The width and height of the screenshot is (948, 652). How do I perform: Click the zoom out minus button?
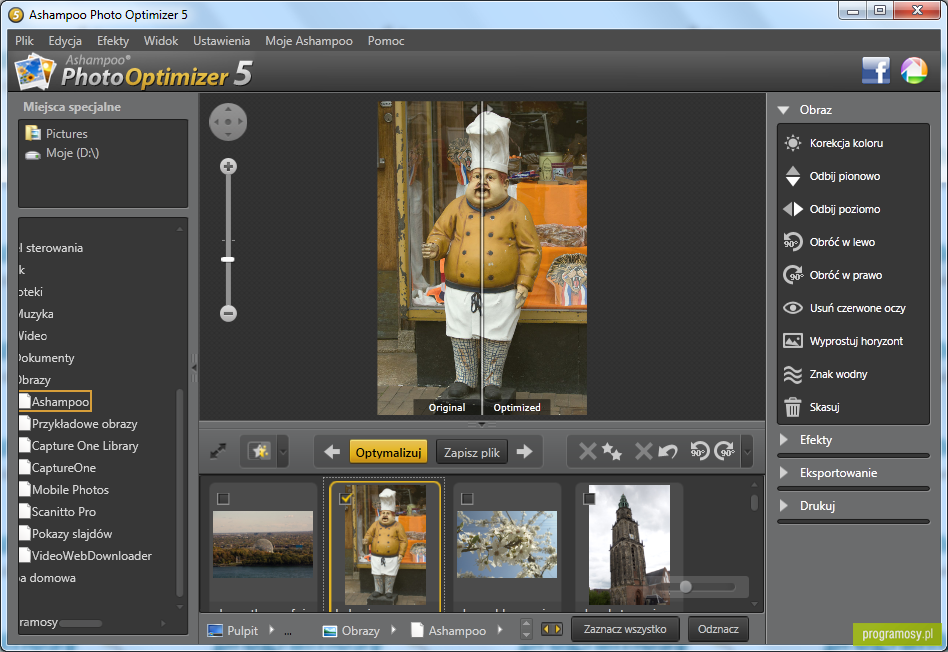point(228,313)
